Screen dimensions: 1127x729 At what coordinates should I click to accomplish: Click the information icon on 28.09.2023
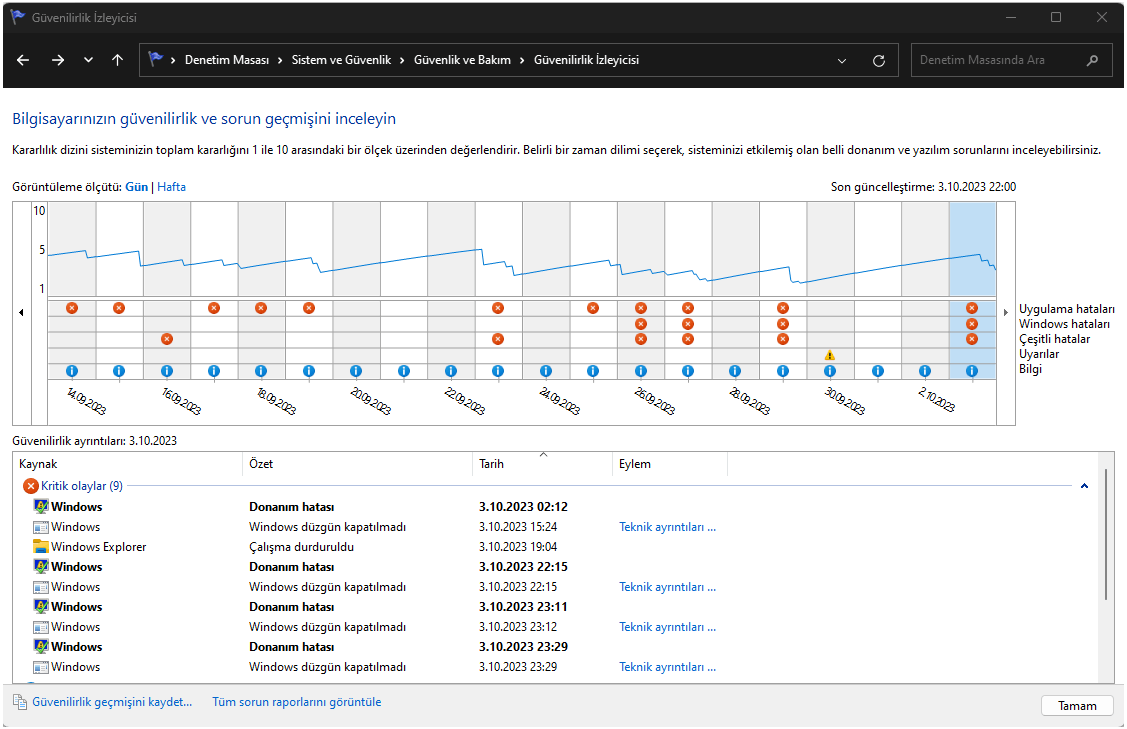(735, 371)
